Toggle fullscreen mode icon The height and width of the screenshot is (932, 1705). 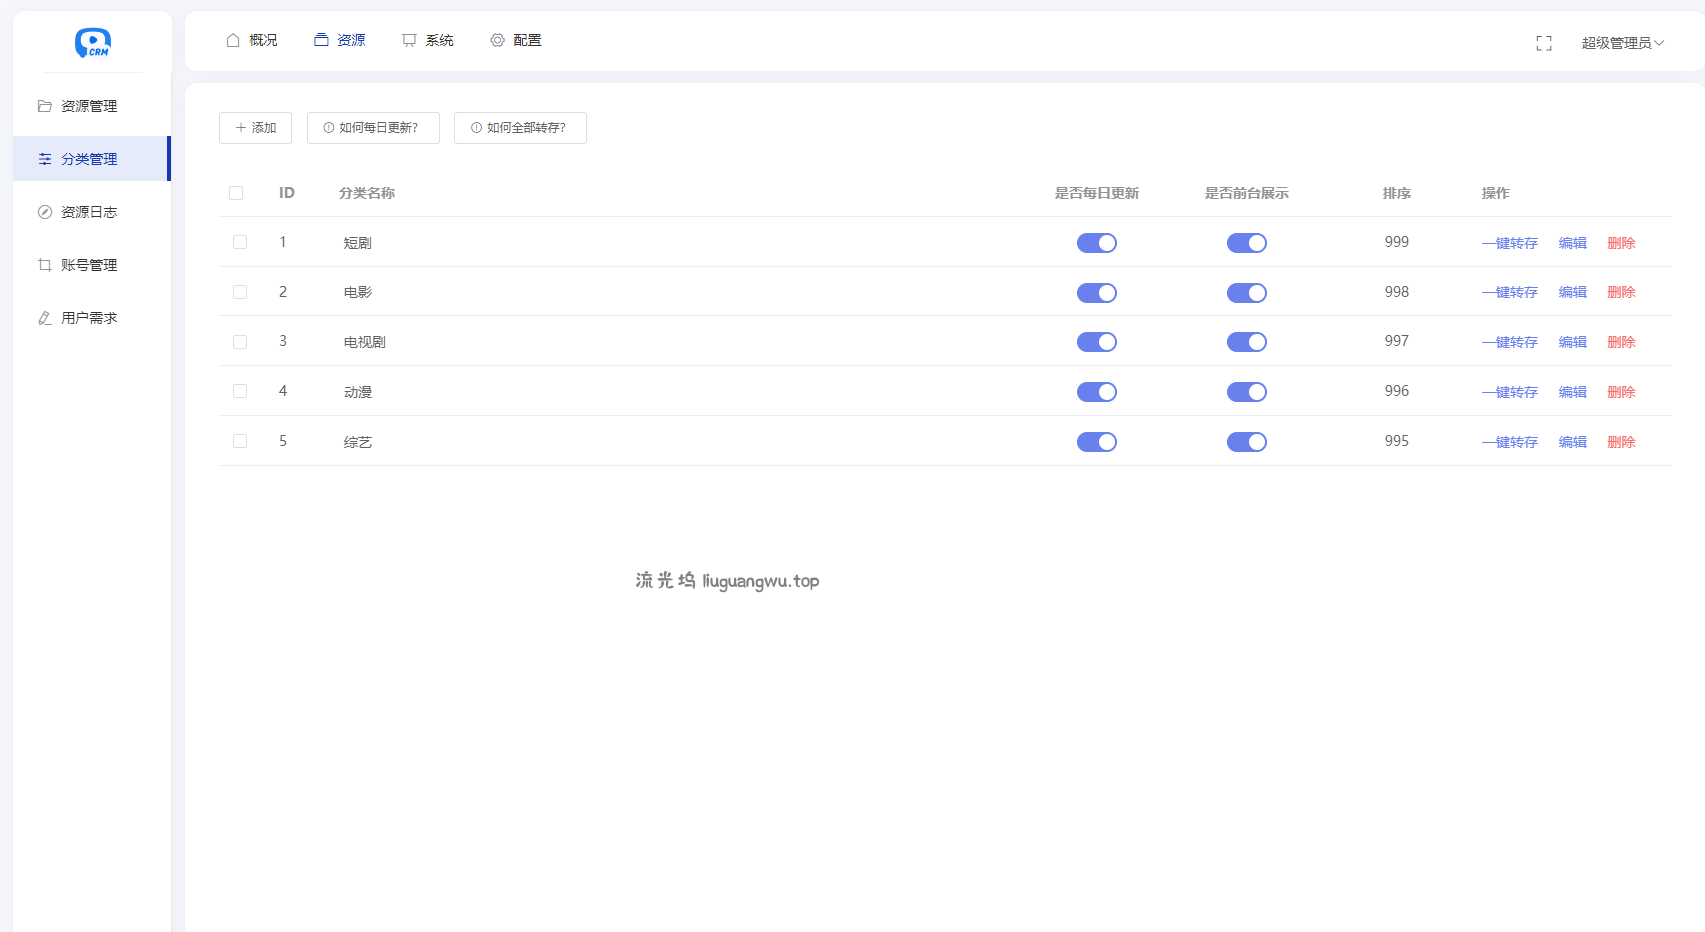coord(1543,43)
